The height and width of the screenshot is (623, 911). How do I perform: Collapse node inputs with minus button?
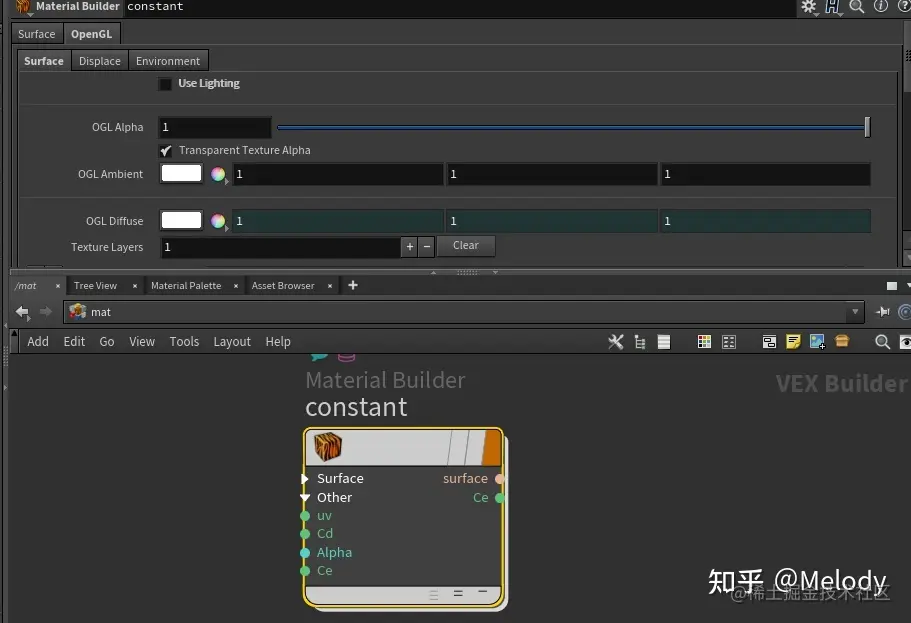pyautogui.click(x=482, y=592)
